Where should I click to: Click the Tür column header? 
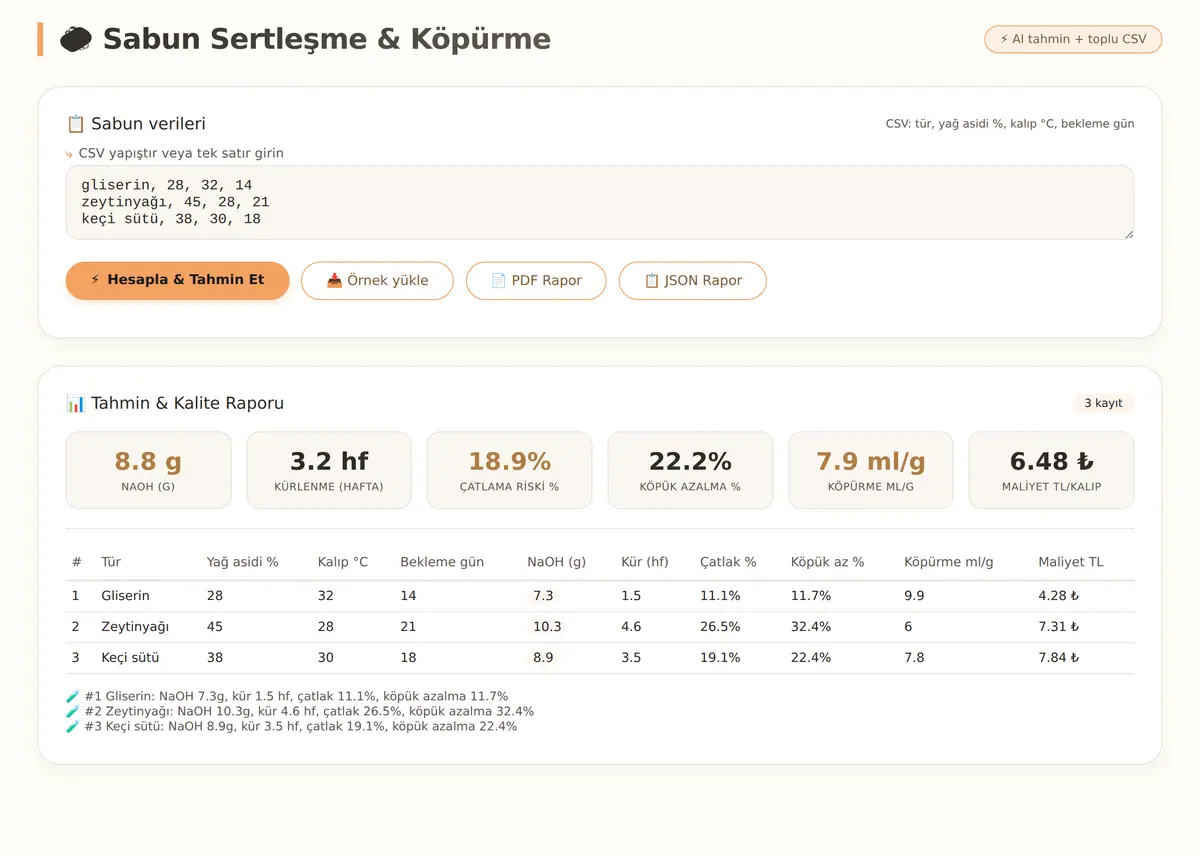click(111, 562)
